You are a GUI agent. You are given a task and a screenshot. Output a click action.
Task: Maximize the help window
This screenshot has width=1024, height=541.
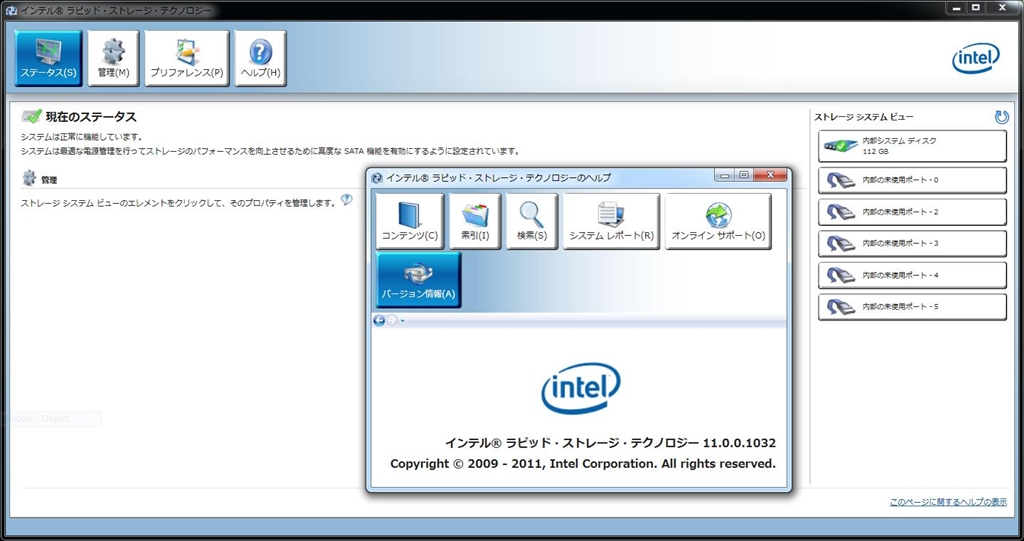743,175
